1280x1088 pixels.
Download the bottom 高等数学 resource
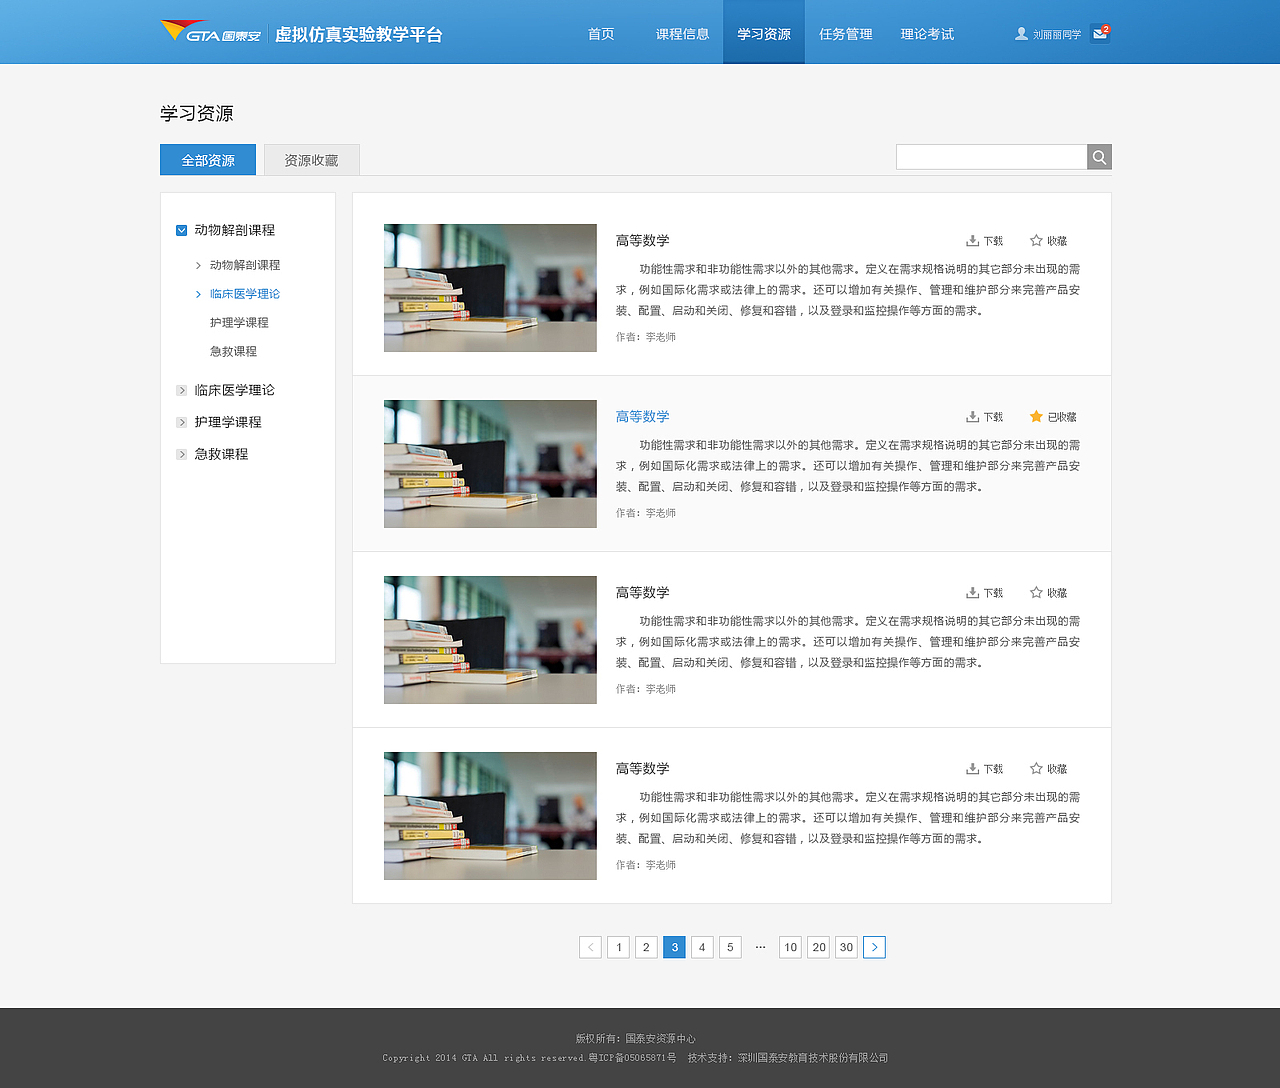[985, 768]
